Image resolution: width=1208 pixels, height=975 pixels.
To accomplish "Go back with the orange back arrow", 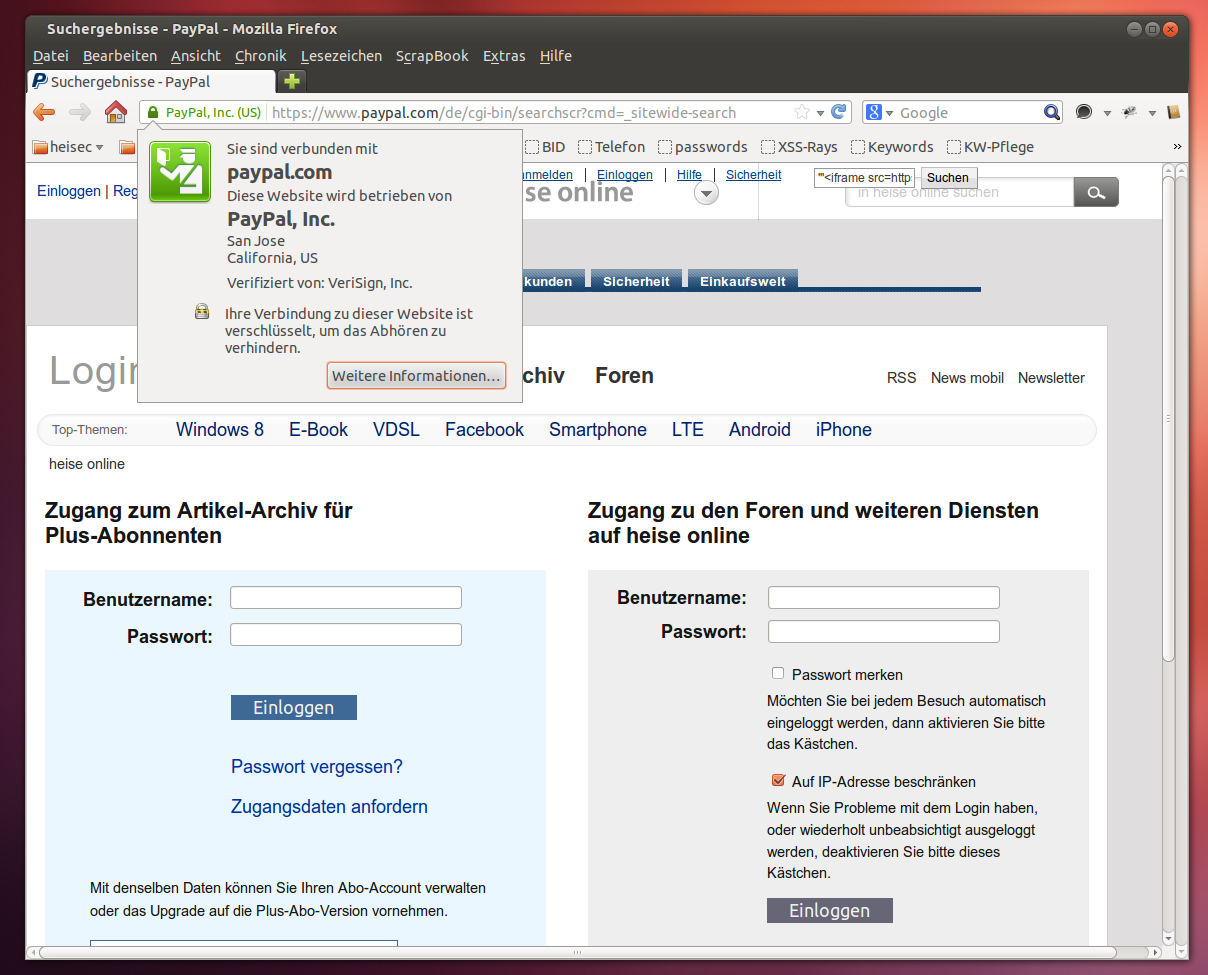I will tap(44, 112).
